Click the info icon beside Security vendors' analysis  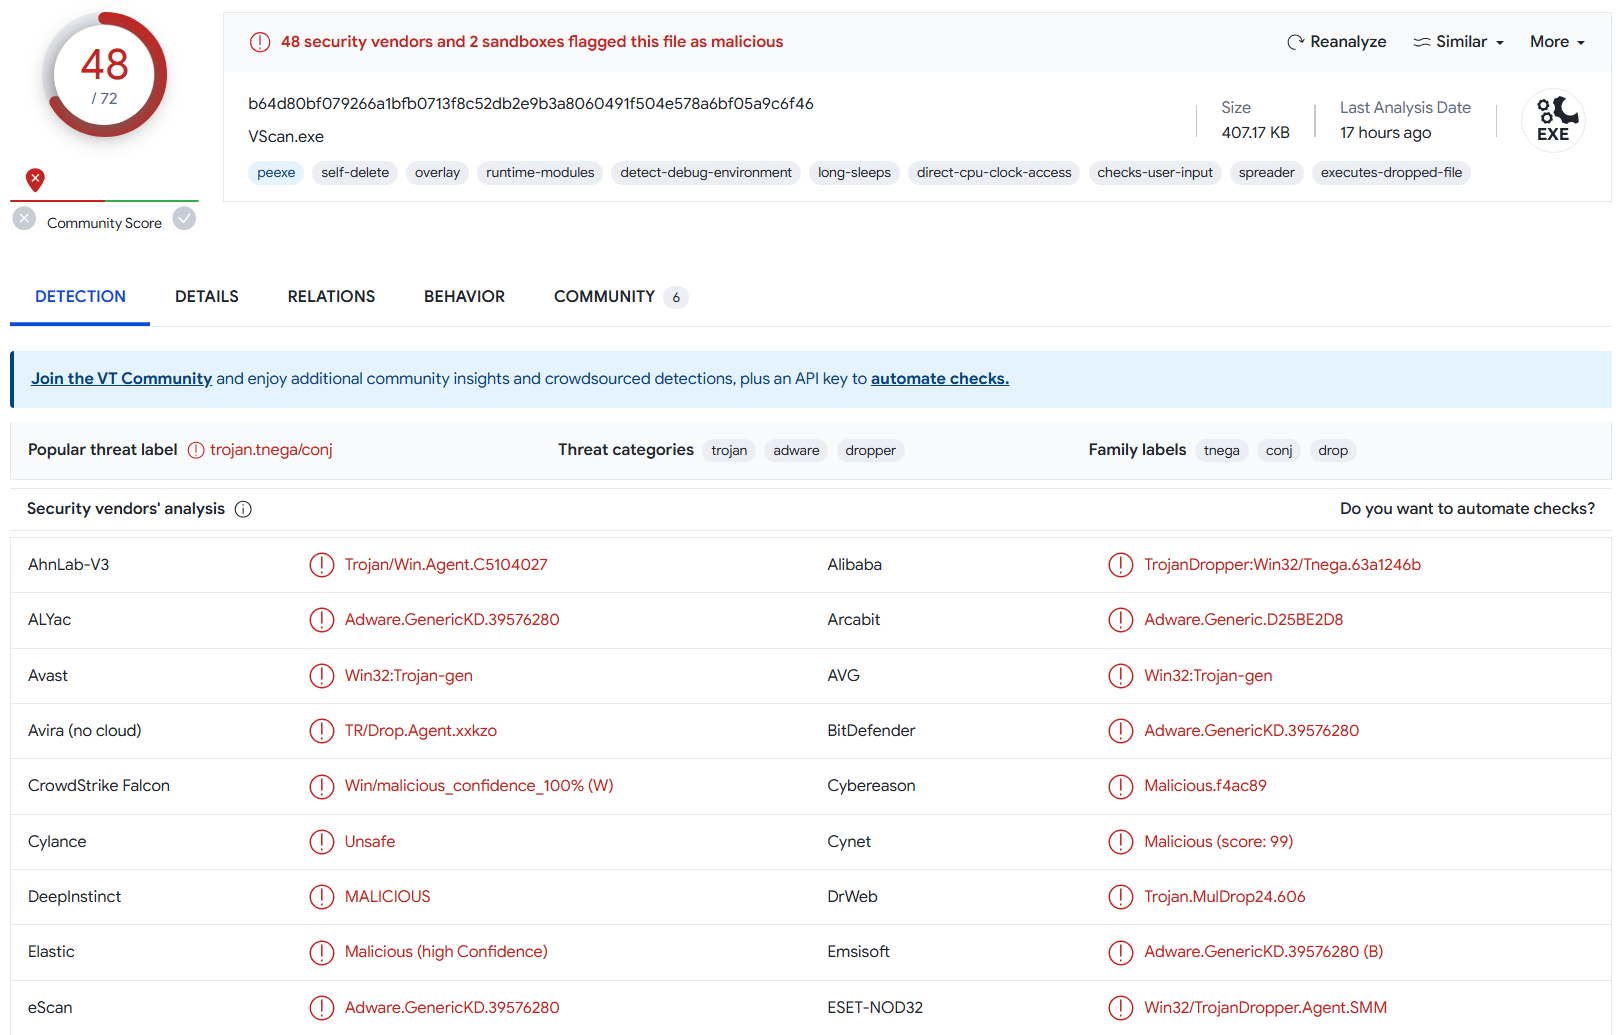[243, 509]
